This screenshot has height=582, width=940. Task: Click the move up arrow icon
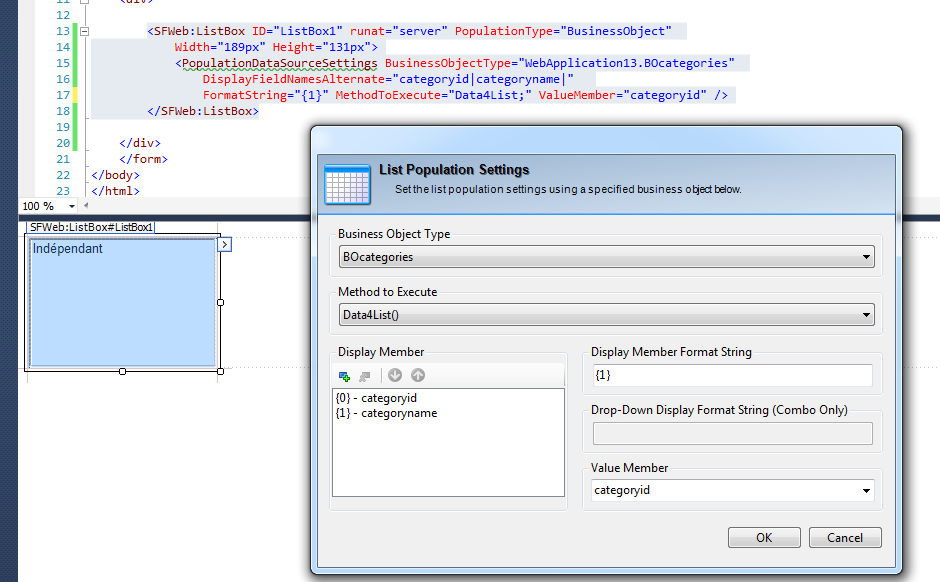[x=418, y=376]
